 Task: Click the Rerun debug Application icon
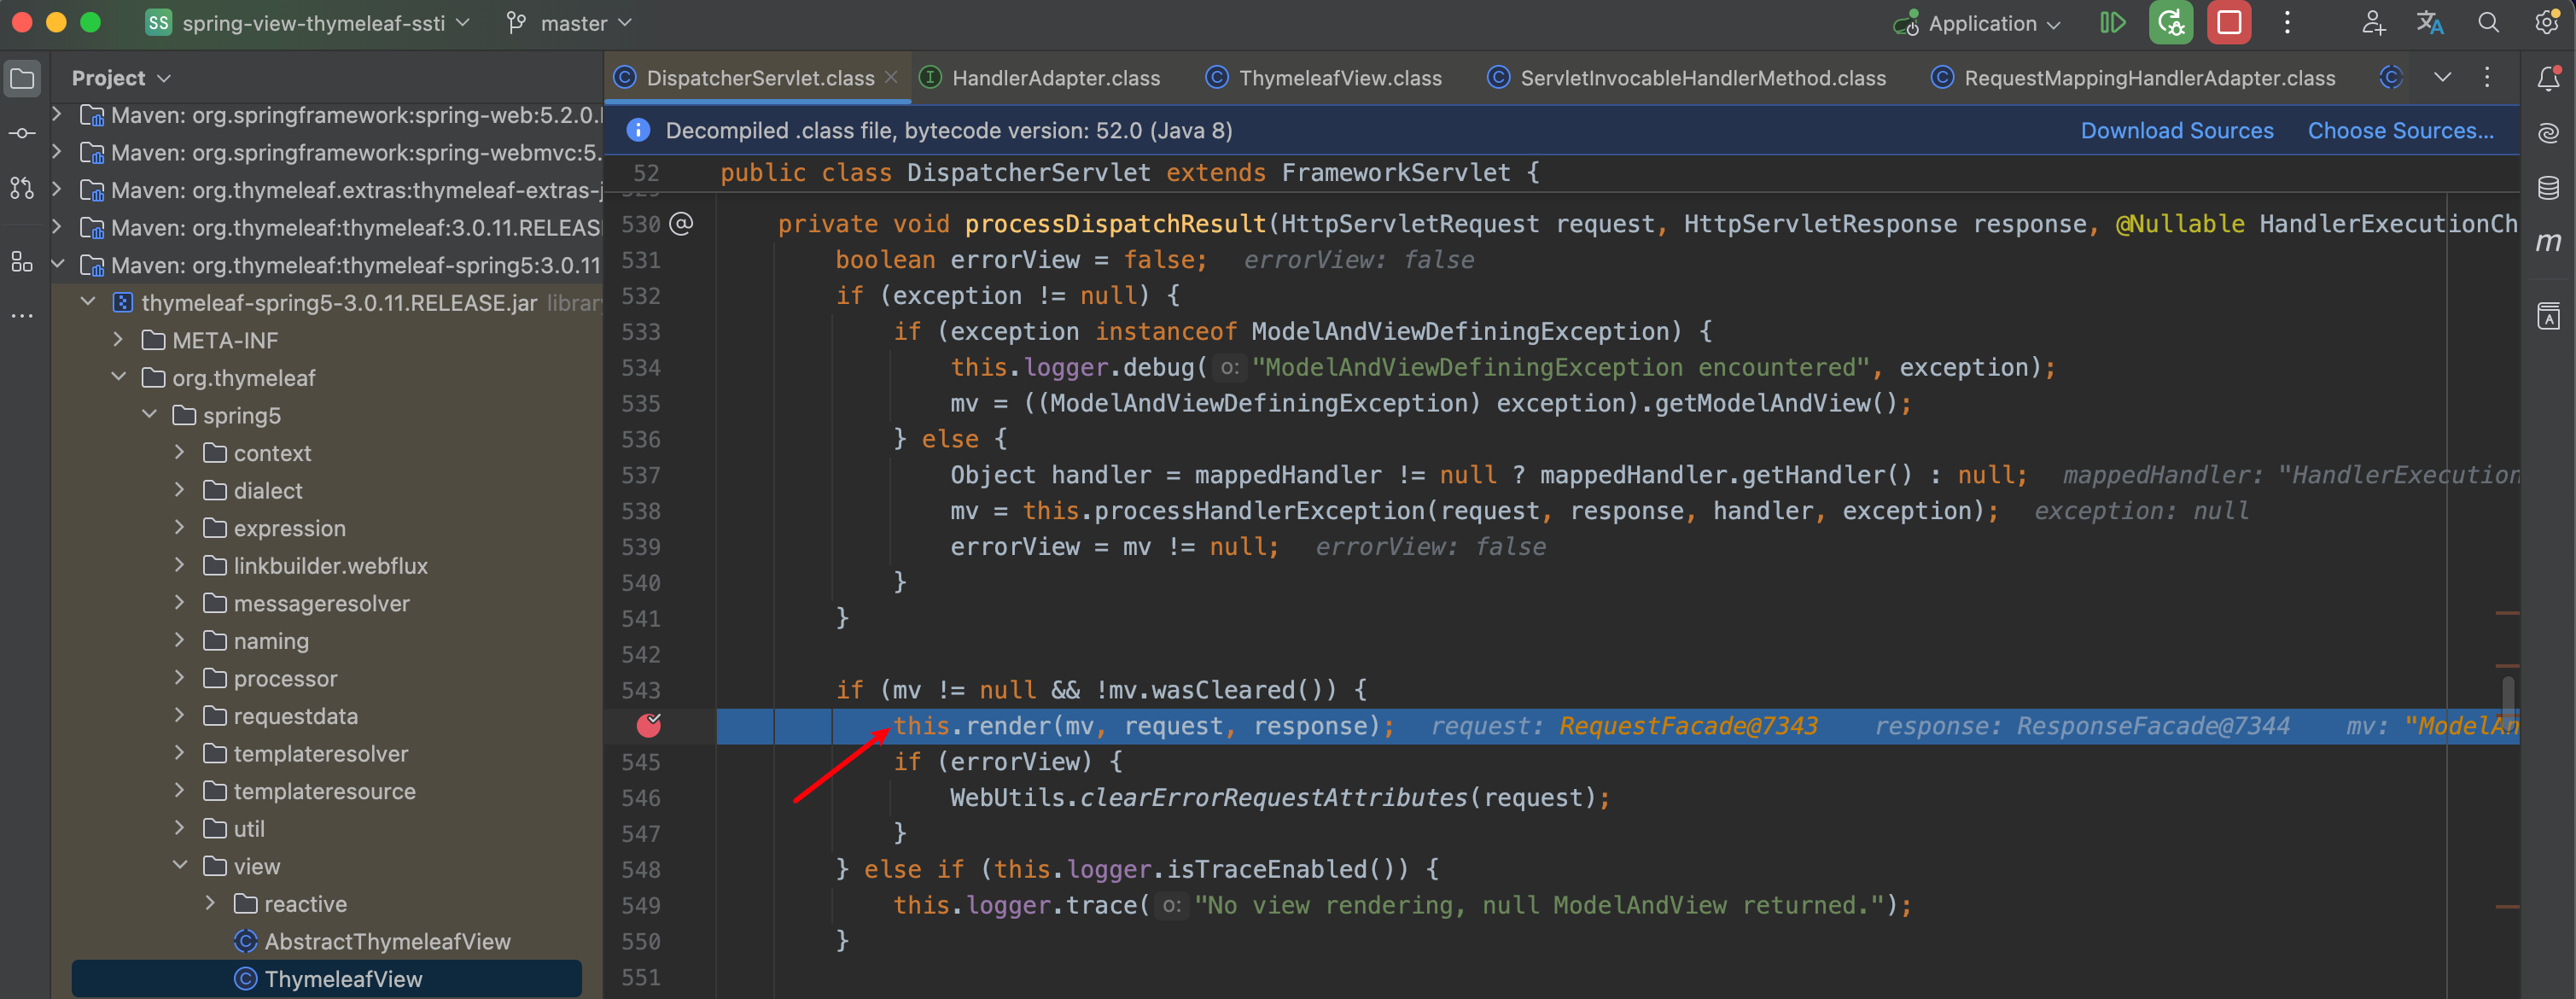2171,23
